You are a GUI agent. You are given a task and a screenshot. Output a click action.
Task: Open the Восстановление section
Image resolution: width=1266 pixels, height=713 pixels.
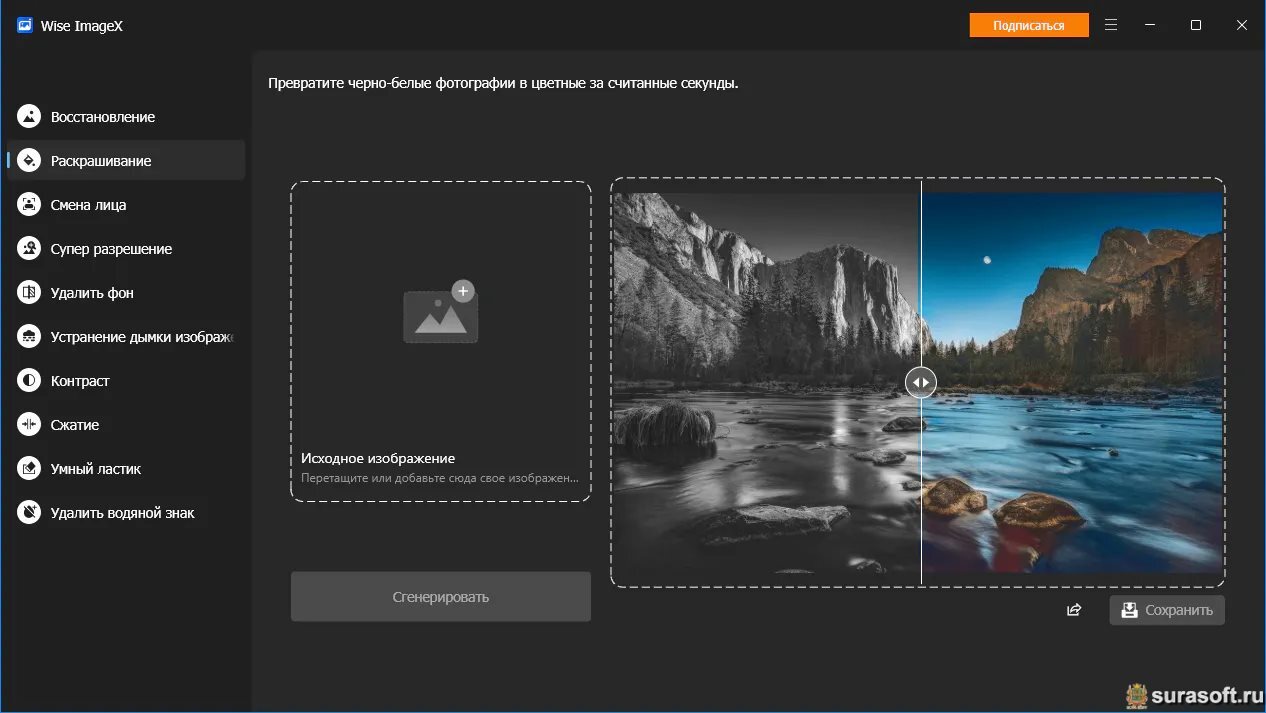tap(126, 116)
